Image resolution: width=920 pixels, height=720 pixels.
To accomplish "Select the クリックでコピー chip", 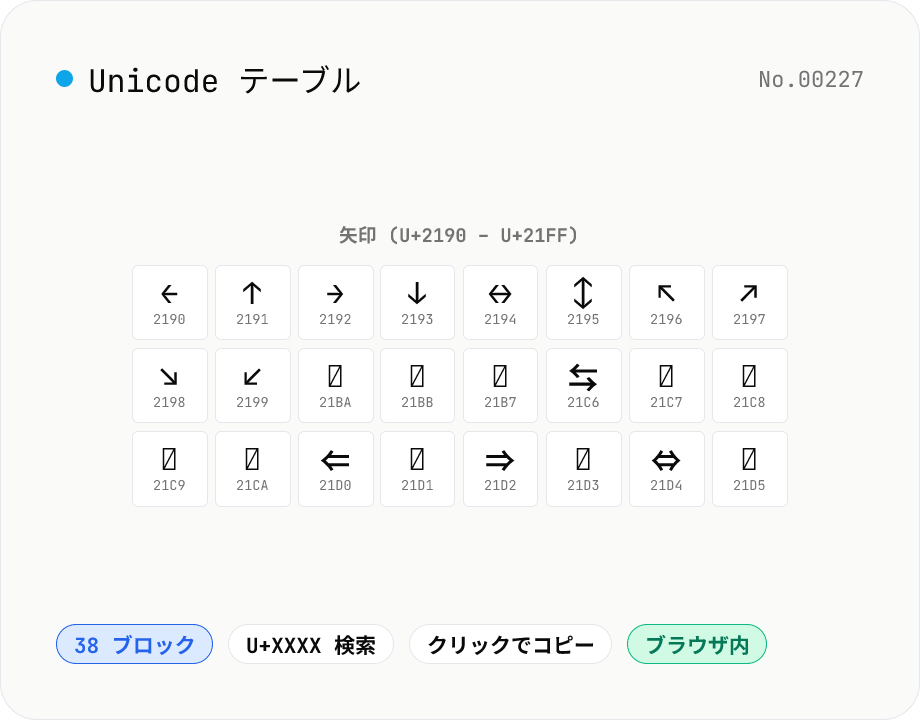I will click(x=510, y=644).
